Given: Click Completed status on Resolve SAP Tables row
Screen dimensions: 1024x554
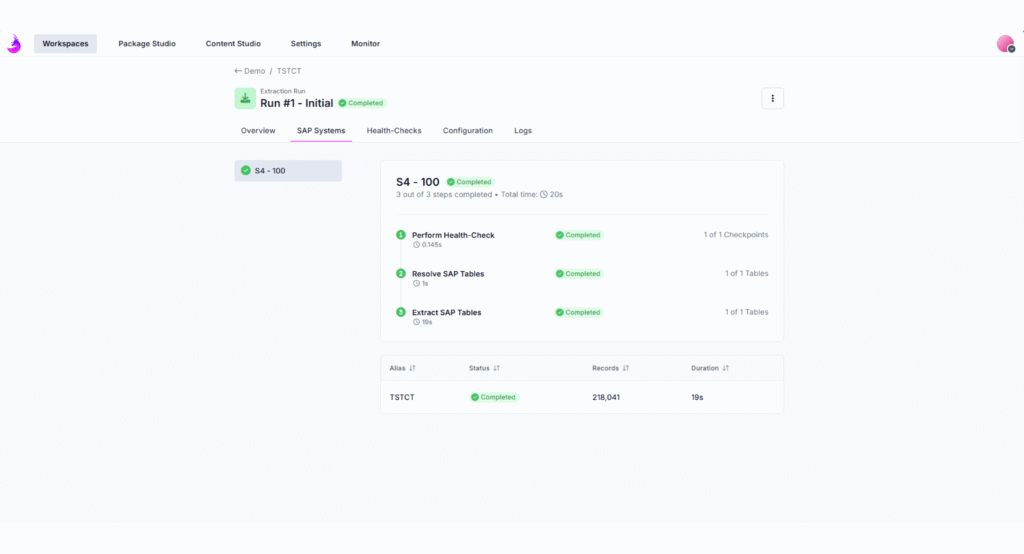Looking at the screenshot, I should (579, 274).
